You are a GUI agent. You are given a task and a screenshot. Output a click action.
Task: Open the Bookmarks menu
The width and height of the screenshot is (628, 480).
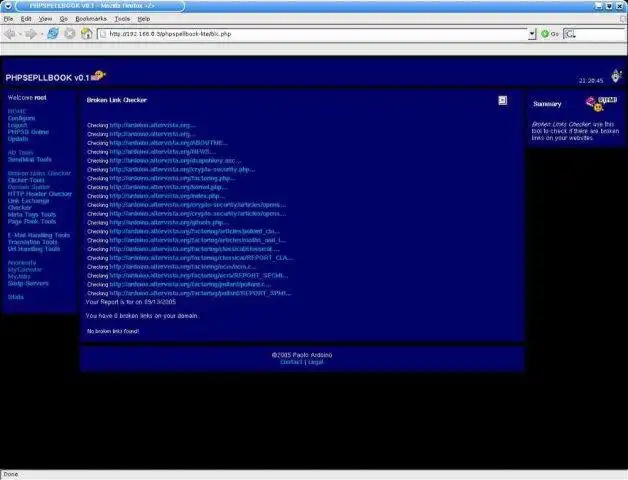point(91,19)
